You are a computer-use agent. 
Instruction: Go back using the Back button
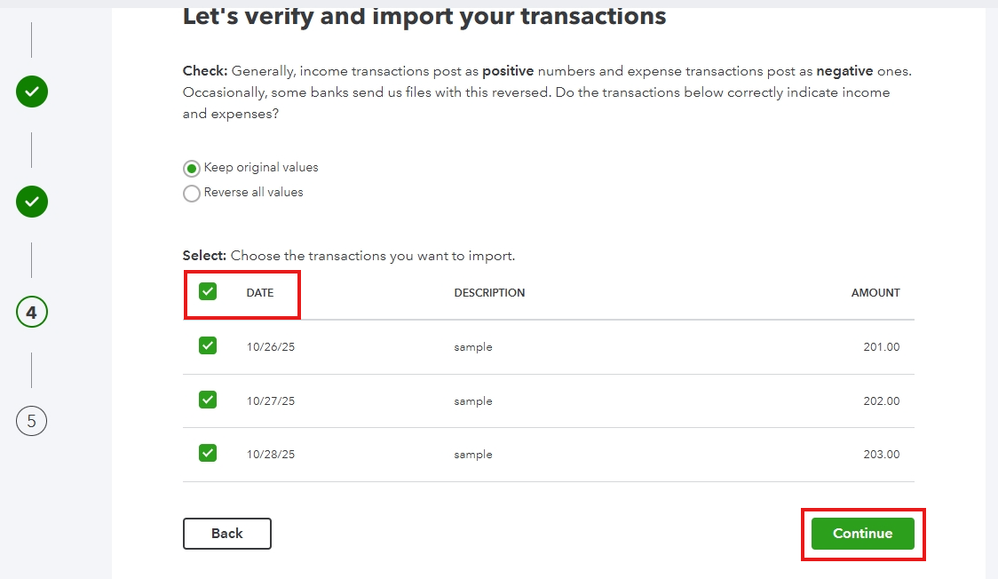tap(227, 533)
